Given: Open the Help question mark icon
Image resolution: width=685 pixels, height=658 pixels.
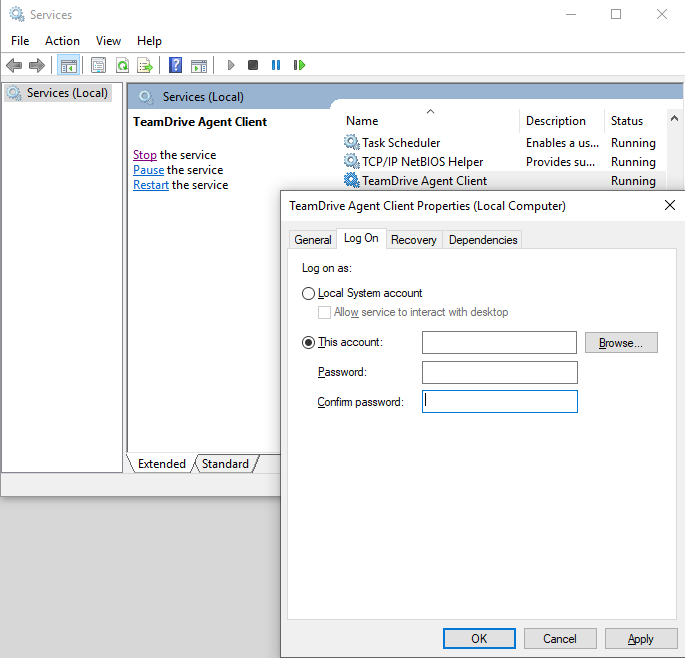Looking at the screenshot, I should pos(175,65).
